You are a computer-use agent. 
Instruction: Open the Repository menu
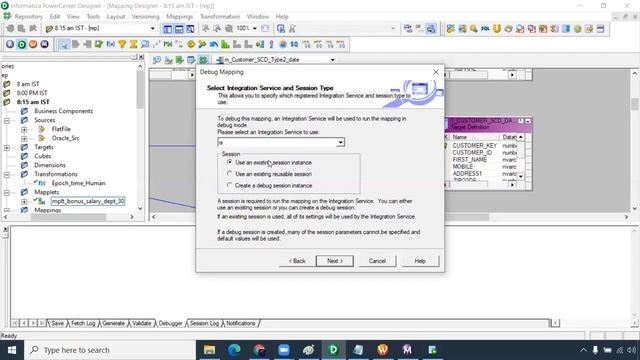tap(29, 16)
